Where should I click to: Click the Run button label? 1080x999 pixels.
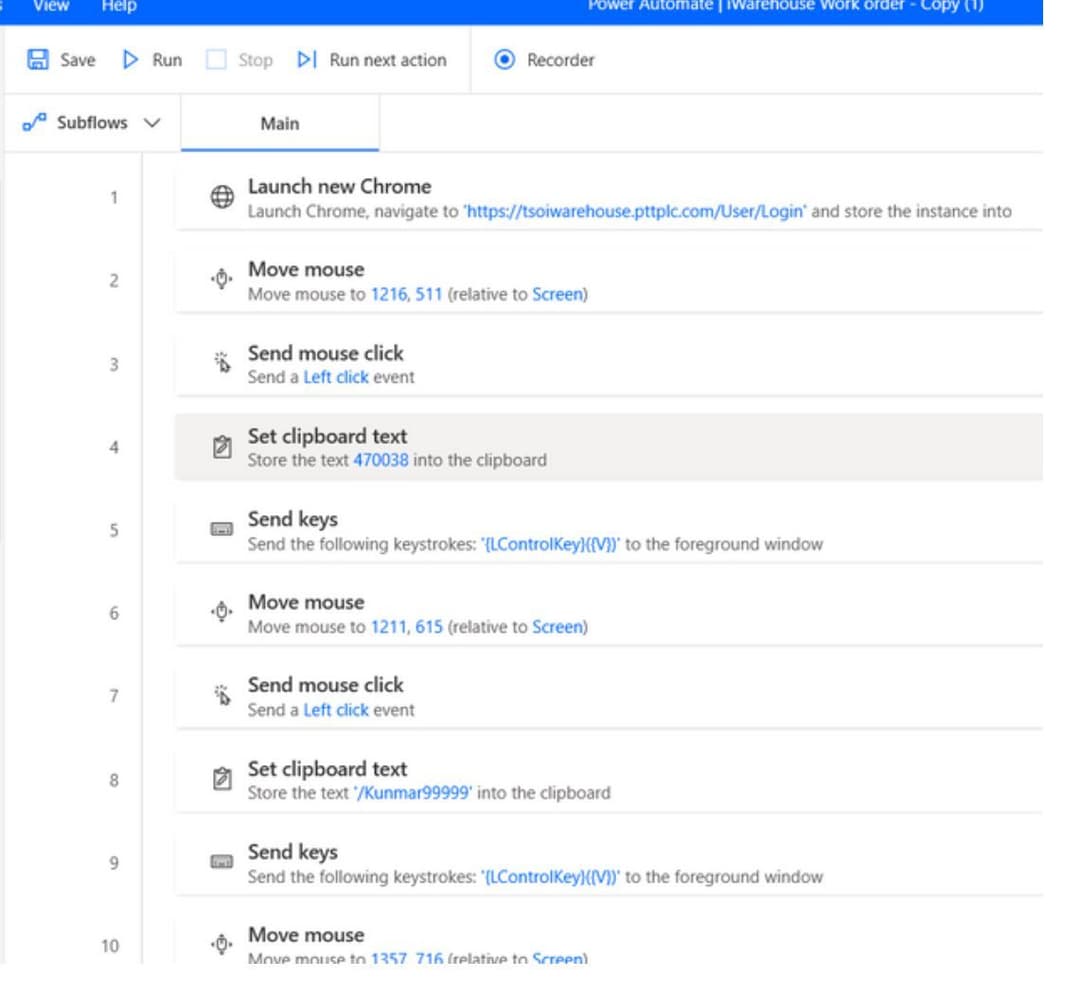[x=167, y=61]
